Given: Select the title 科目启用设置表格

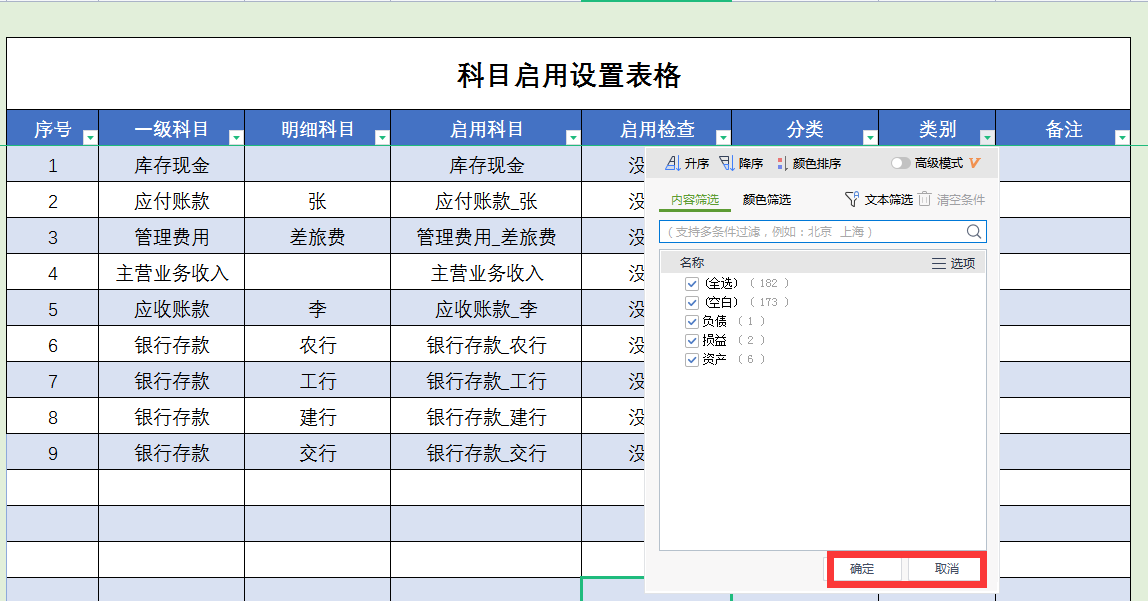Looking at the screenshot, I should pos(569,75).
